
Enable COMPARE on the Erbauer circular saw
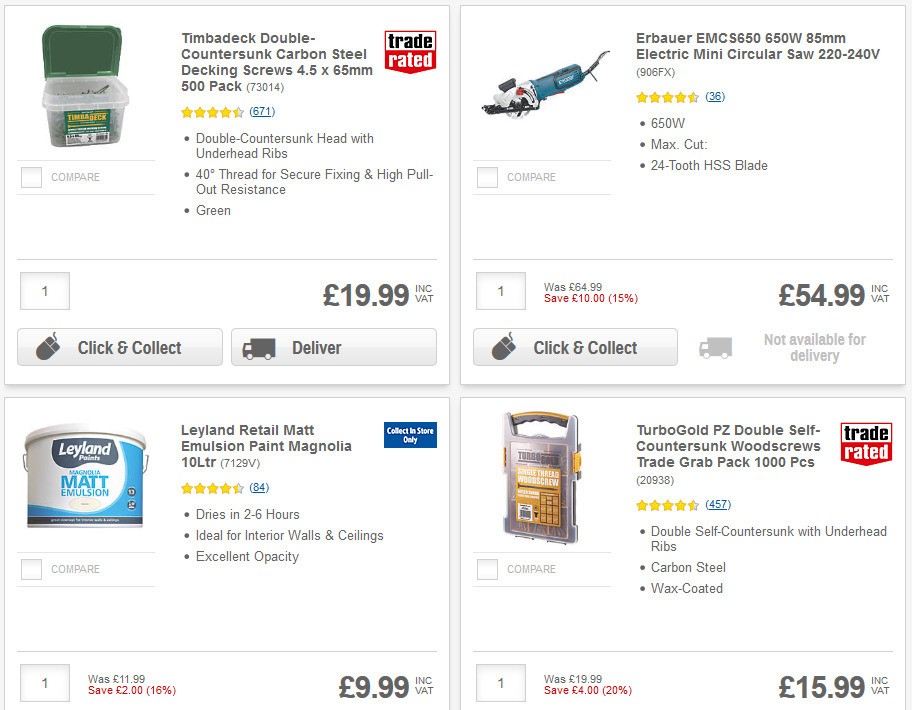486,177
